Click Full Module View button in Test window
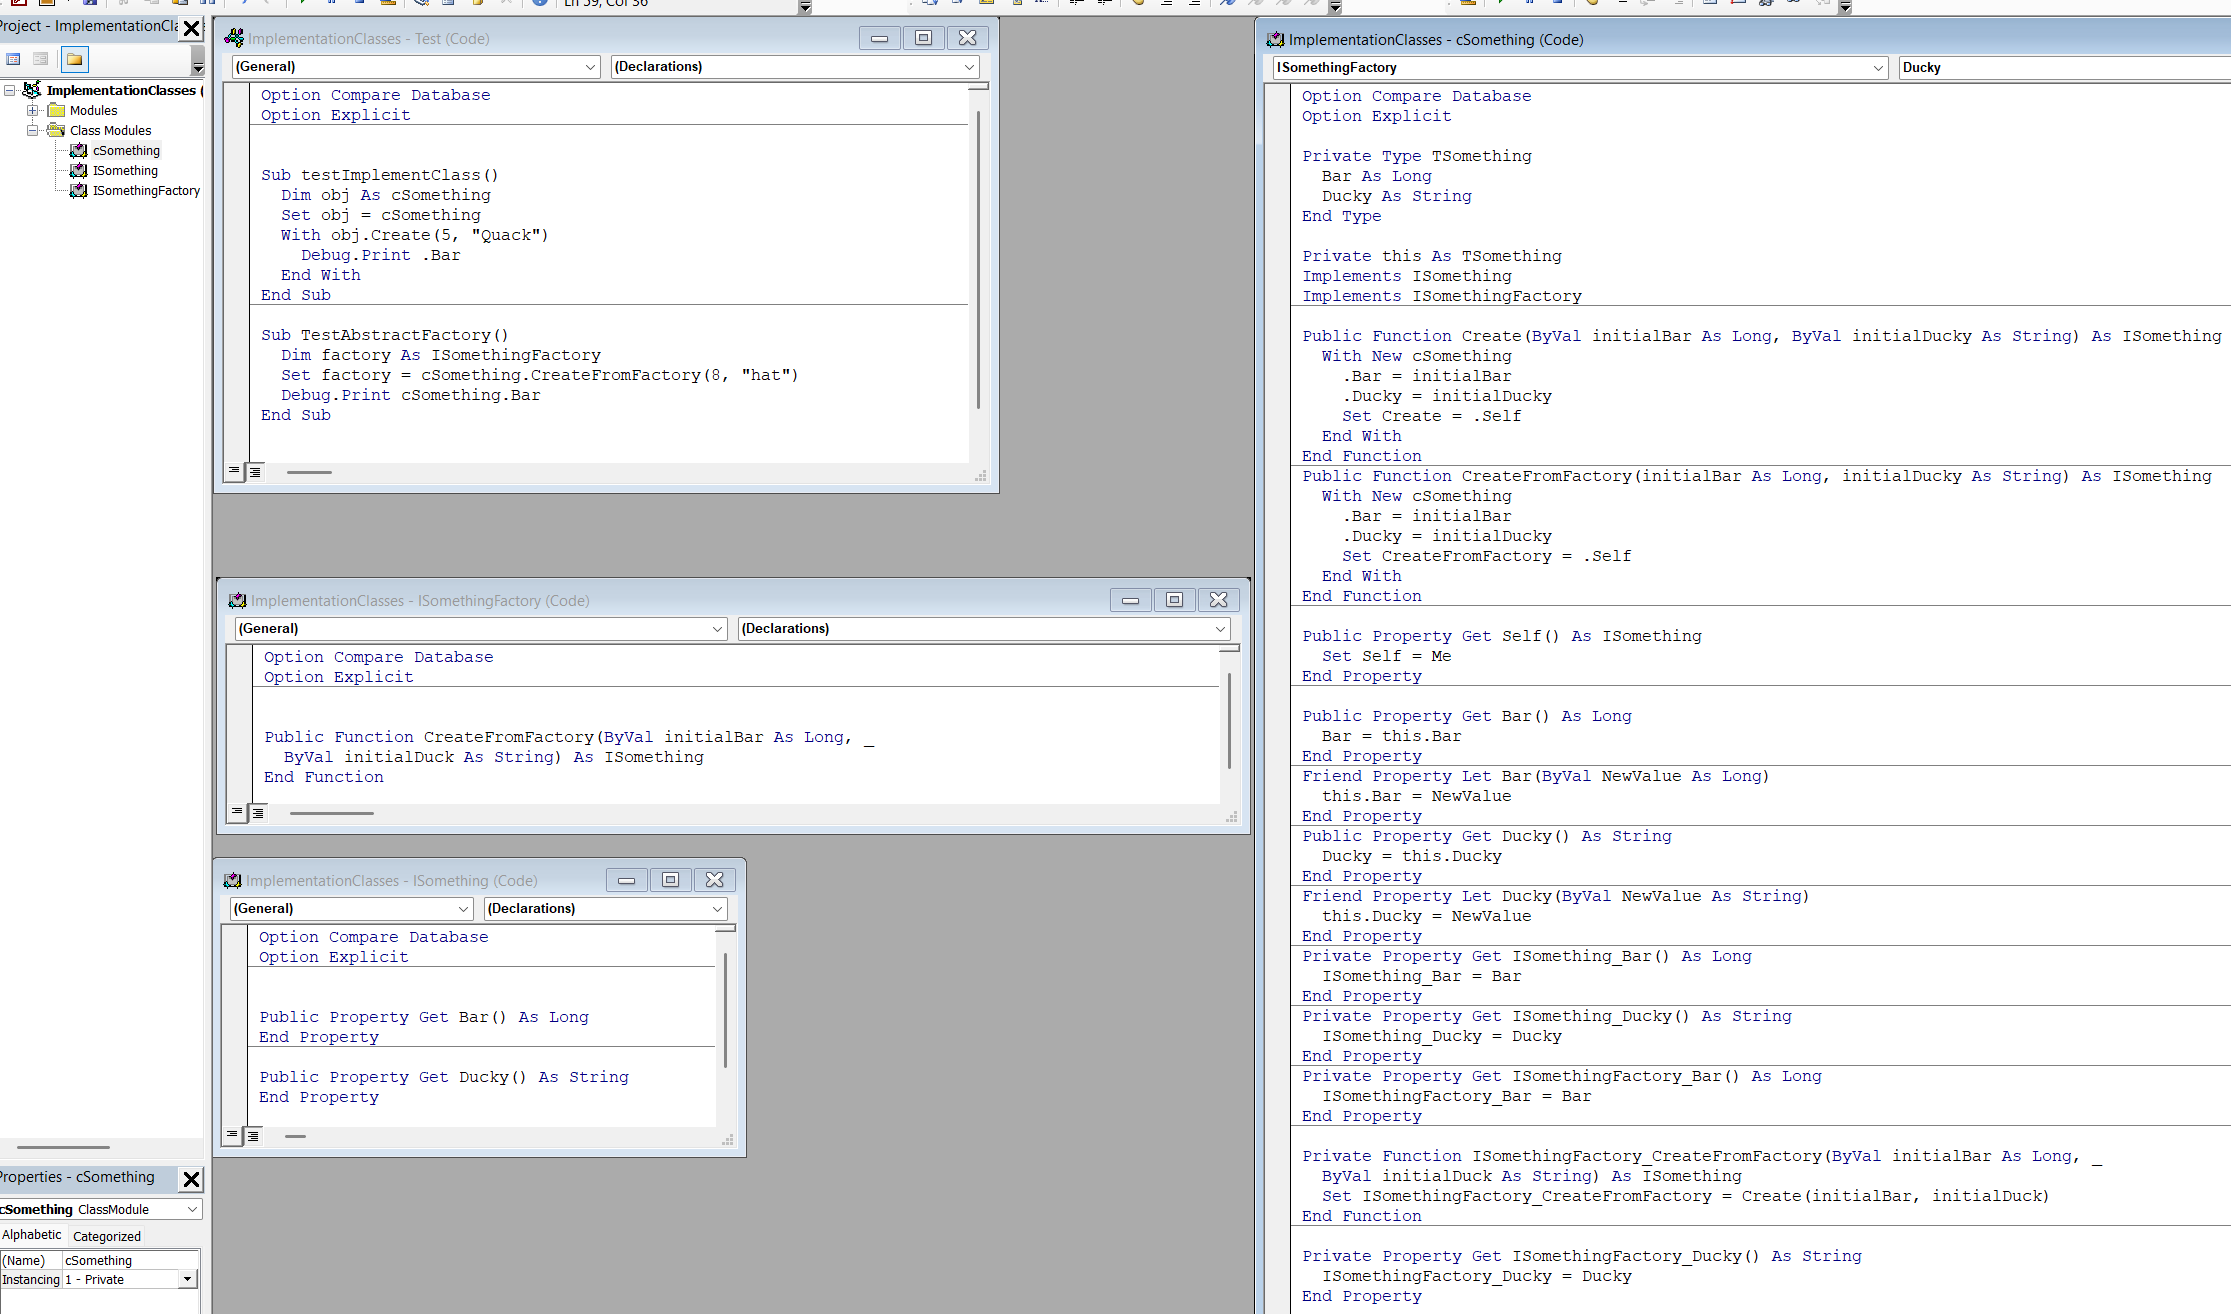The width and height of the screenshot is (2231, 1314). click(x=255, y=471)
